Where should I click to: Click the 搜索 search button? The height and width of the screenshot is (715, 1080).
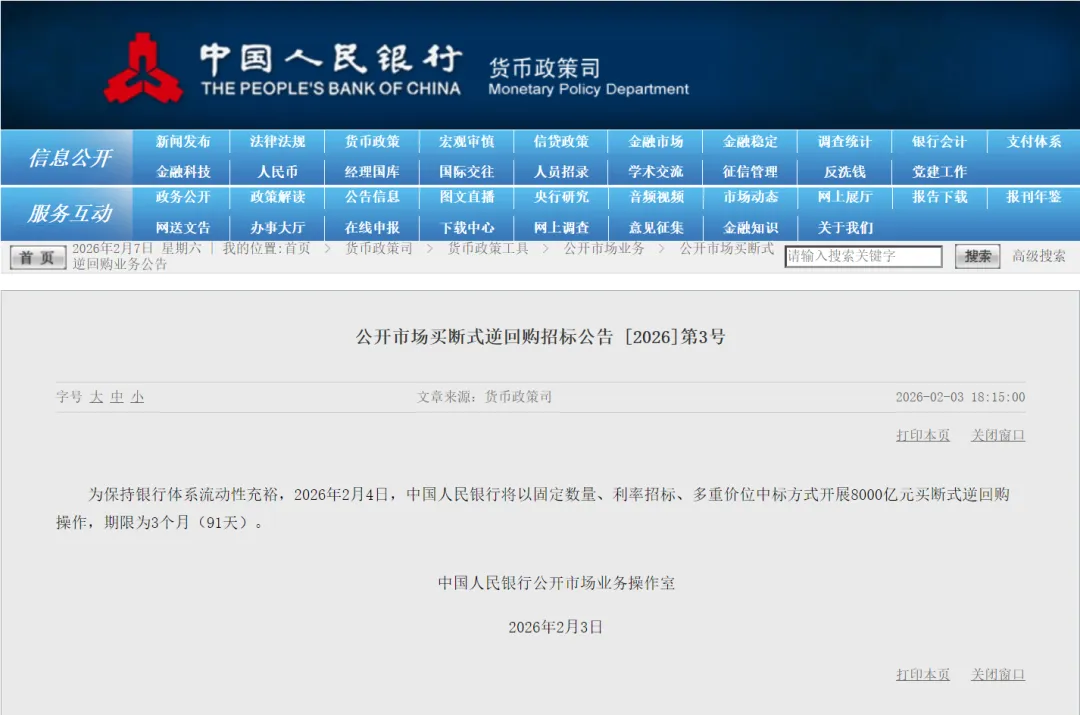coord(977,257)
